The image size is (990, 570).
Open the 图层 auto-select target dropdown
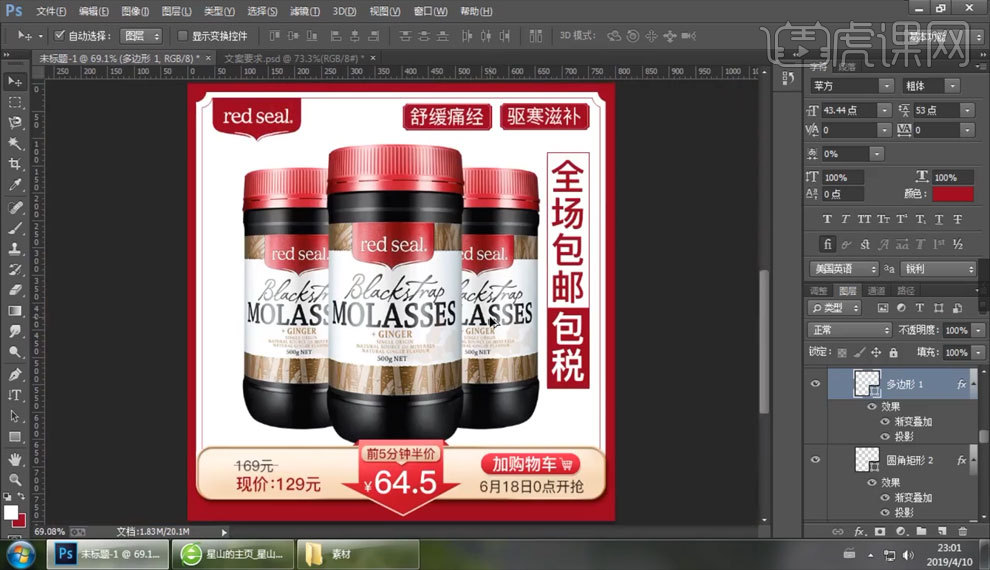[x=143, y=36]
